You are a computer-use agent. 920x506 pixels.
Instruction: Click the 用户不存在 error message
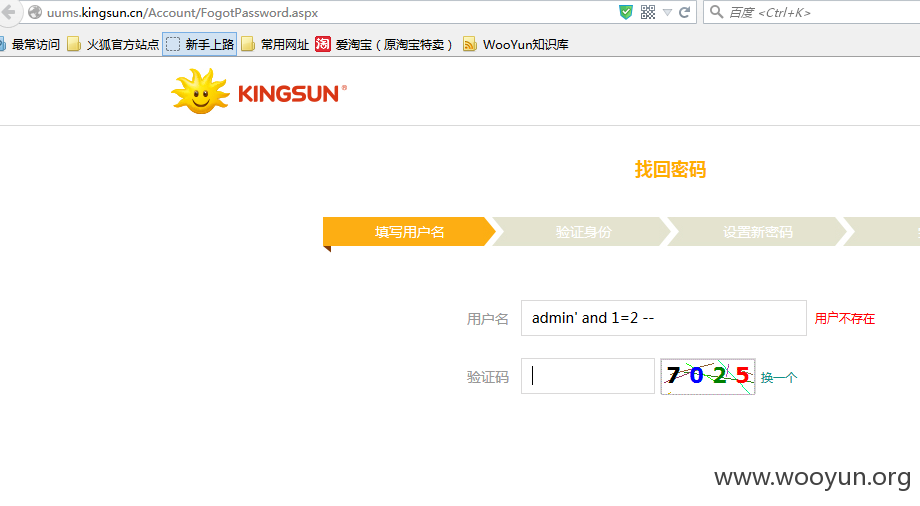pyautogui.click(x=844, y=319)
